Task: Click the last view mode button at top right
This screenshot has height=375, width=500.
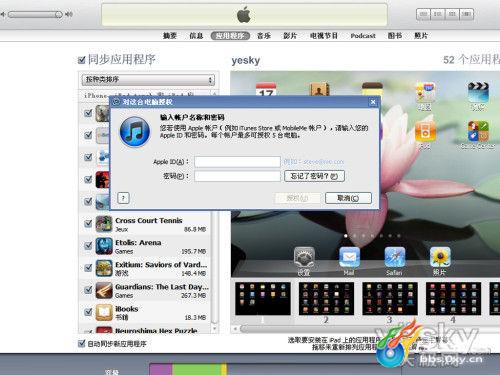Action: click(x=467, y=14)
